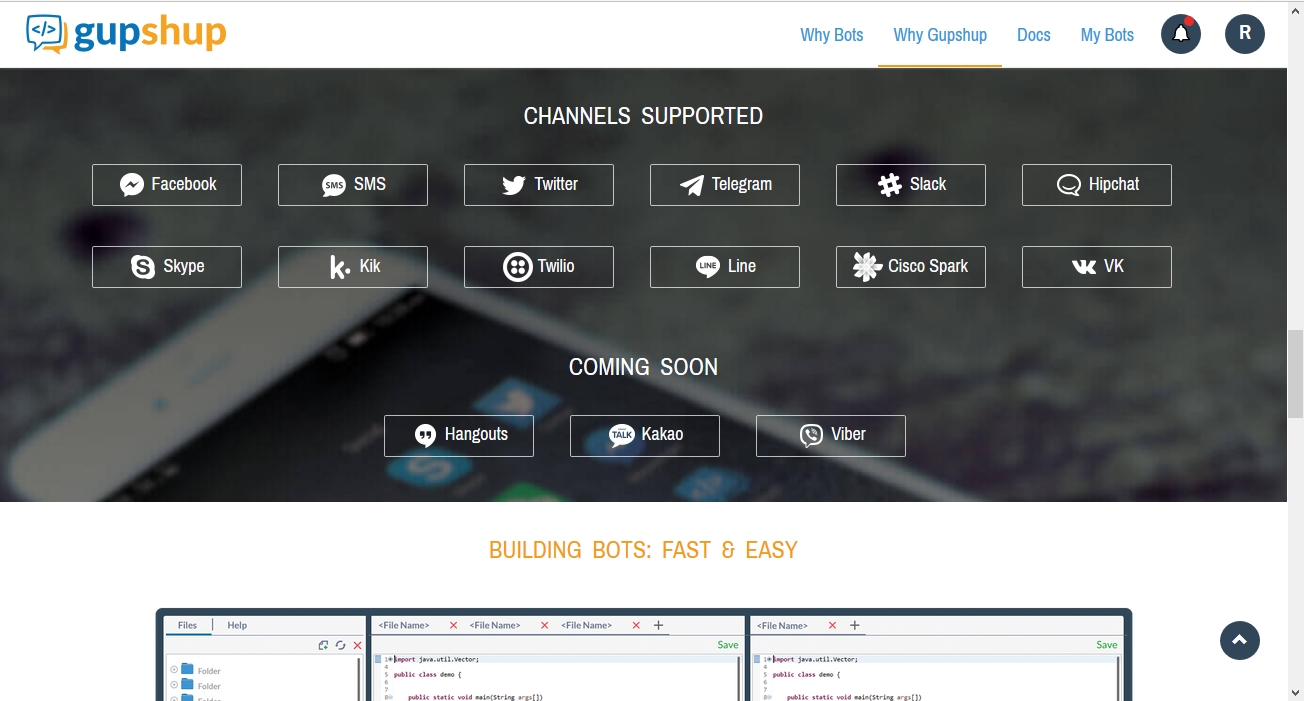The image size is (1304, 701).
Task: Select the Viber coming soon button
Action: (x=831, y=436)
